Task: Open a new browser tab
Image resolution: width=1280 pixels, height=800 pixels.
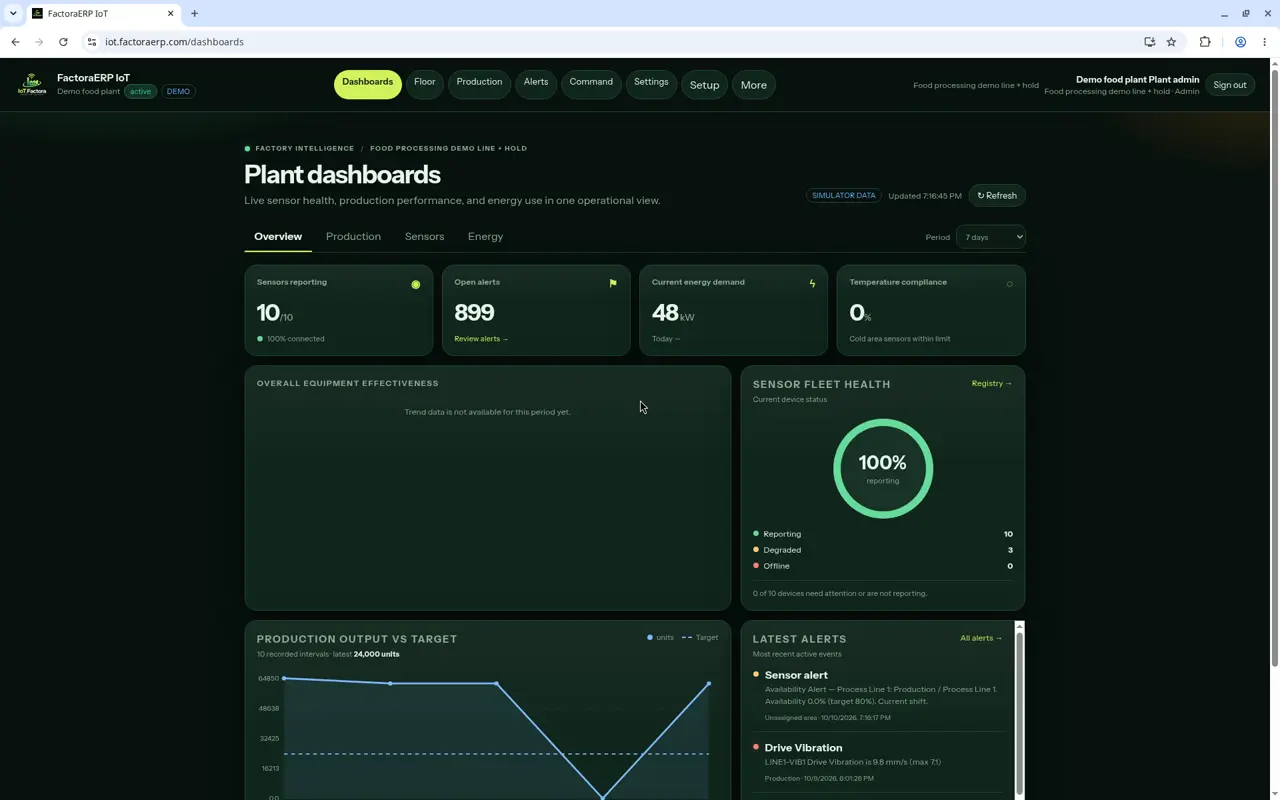Action: [195, 13]
